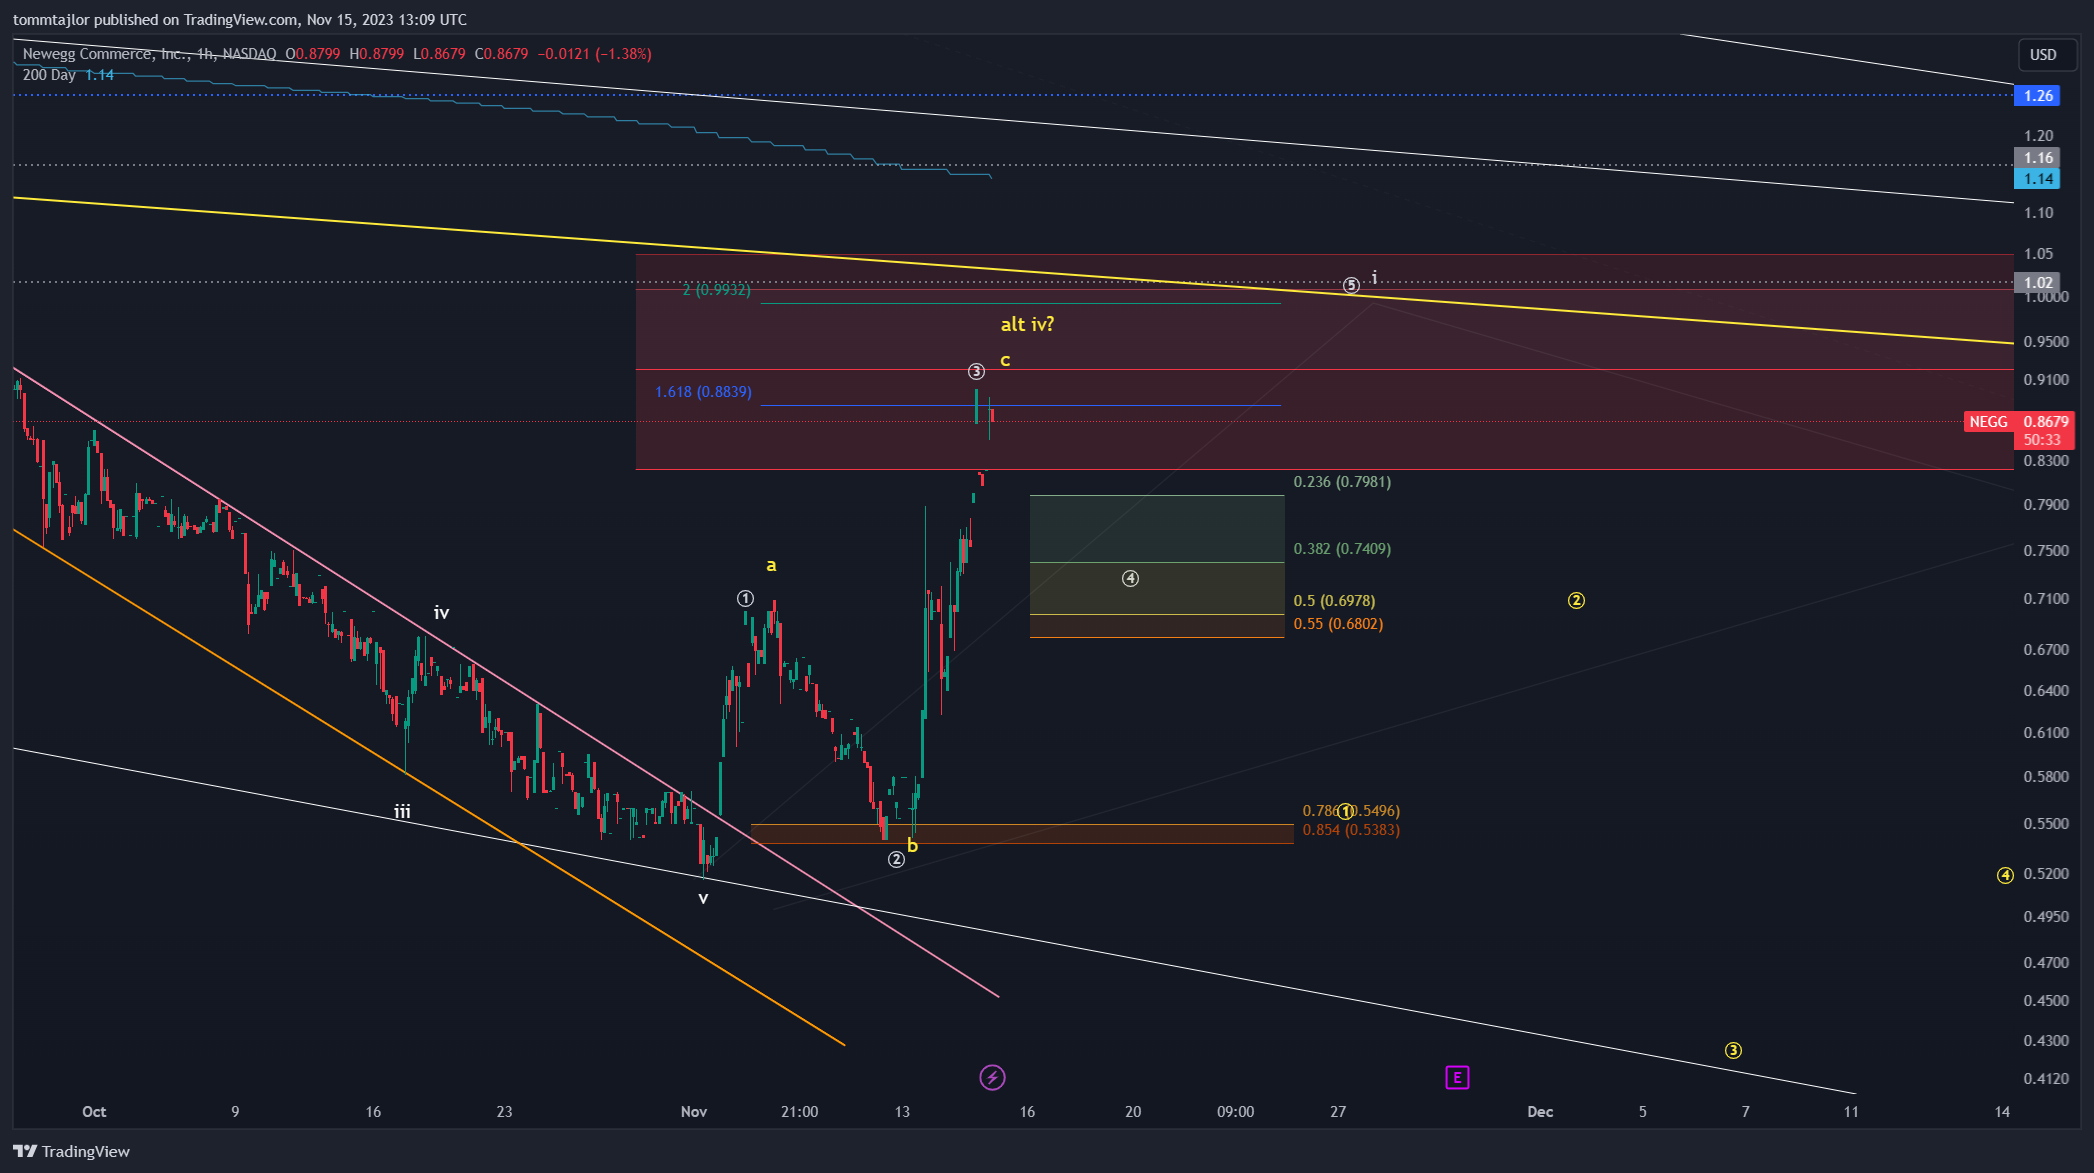
Task: Click the yellow circled 2 wave label
Action: [1576, 601]
